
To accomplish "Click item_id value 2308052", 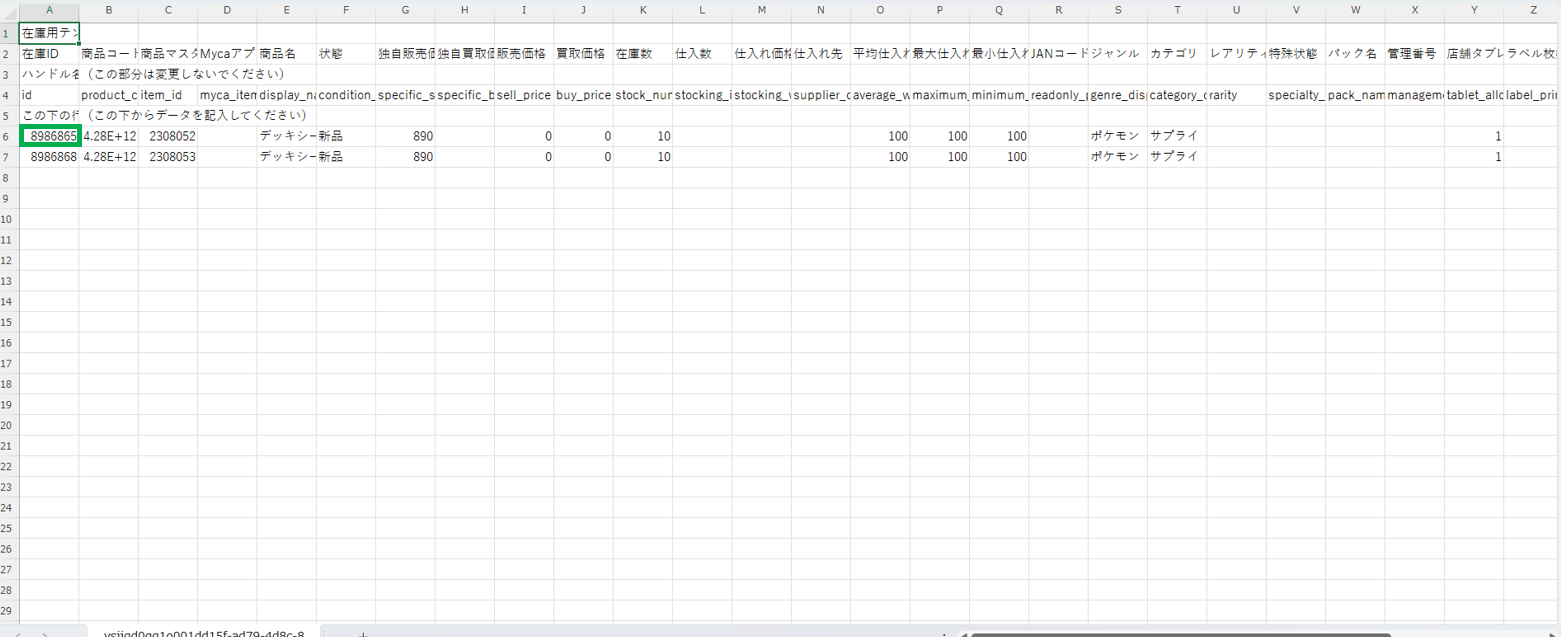I will click(168, 135).
